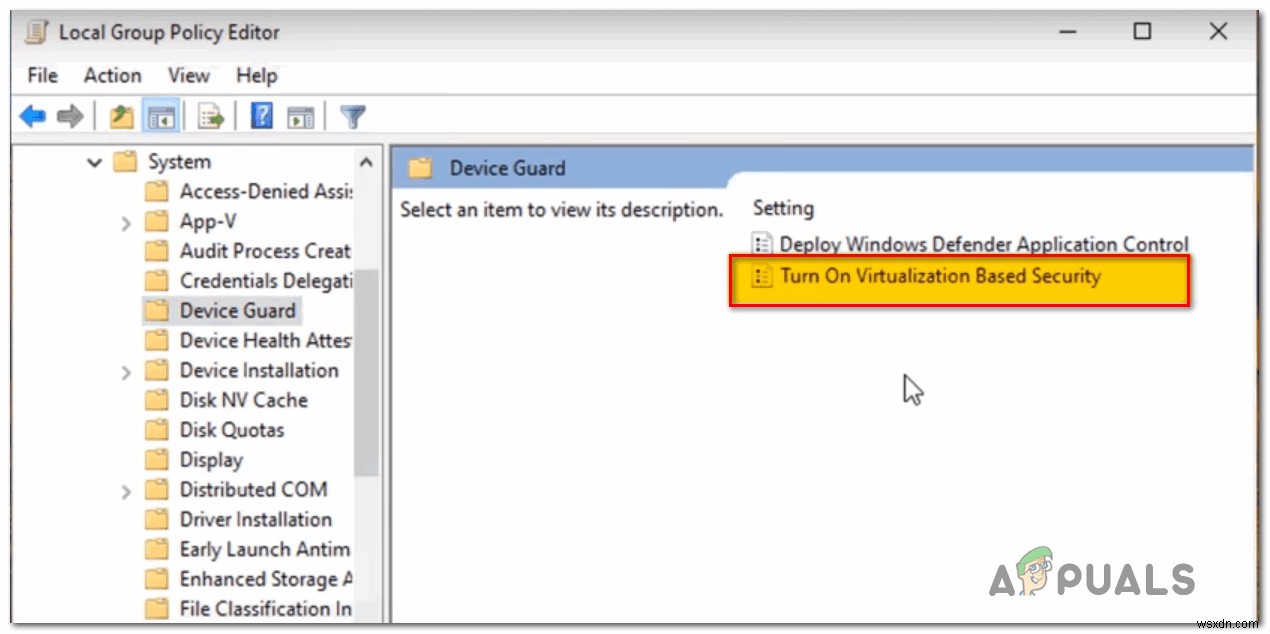
Task: Select the Disk Quotas folder
Action: pos(233,430)
